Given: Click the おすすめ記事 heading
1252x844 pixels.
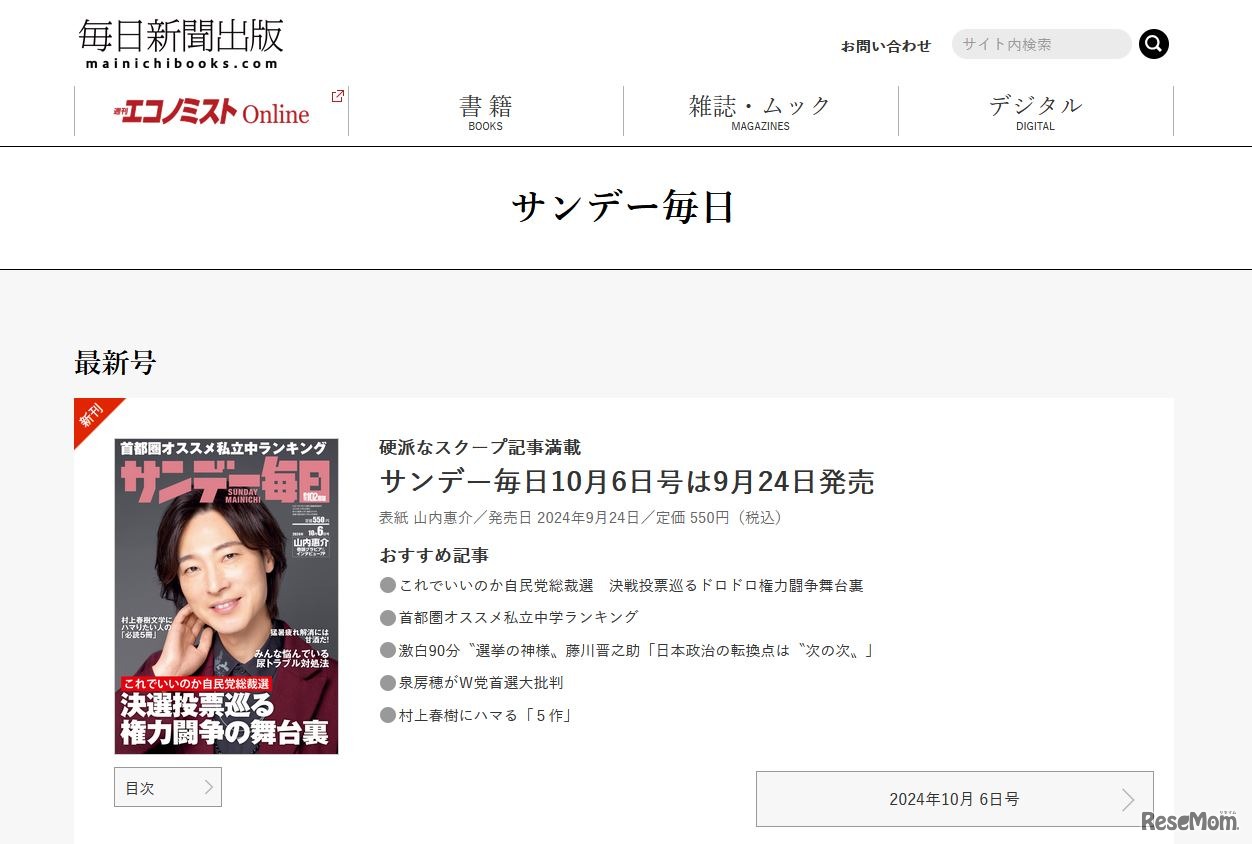Looking at the screenshot, I should [x=434, y=555].
